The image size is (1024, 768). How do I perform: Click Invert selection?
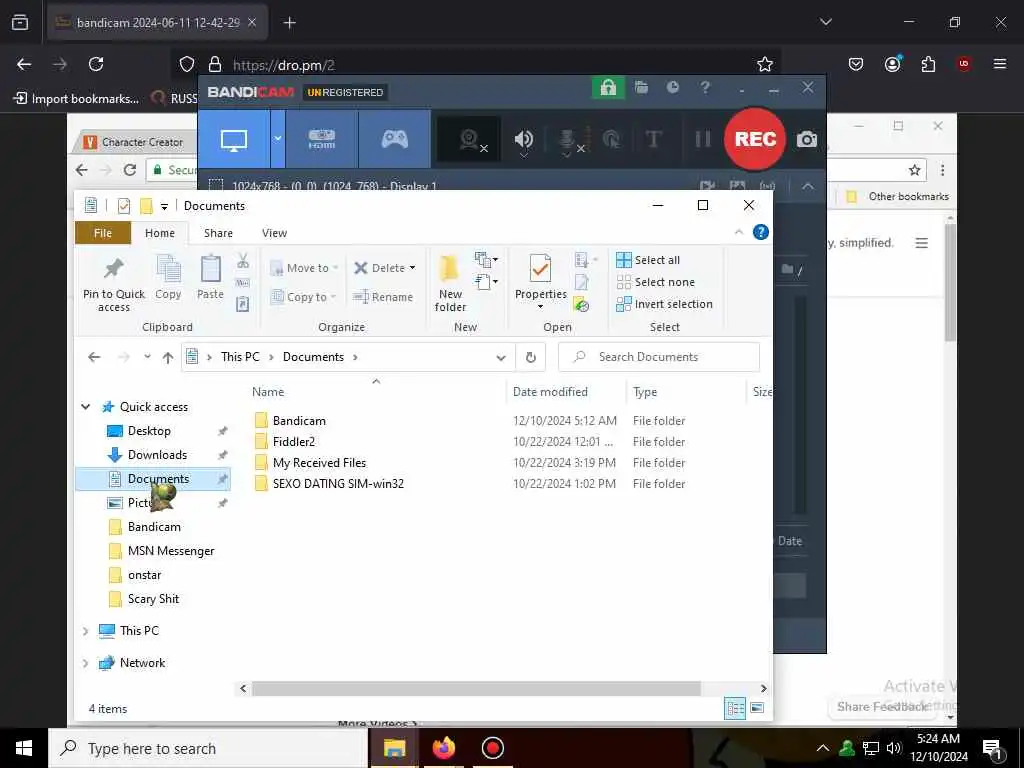click(664, 304)
